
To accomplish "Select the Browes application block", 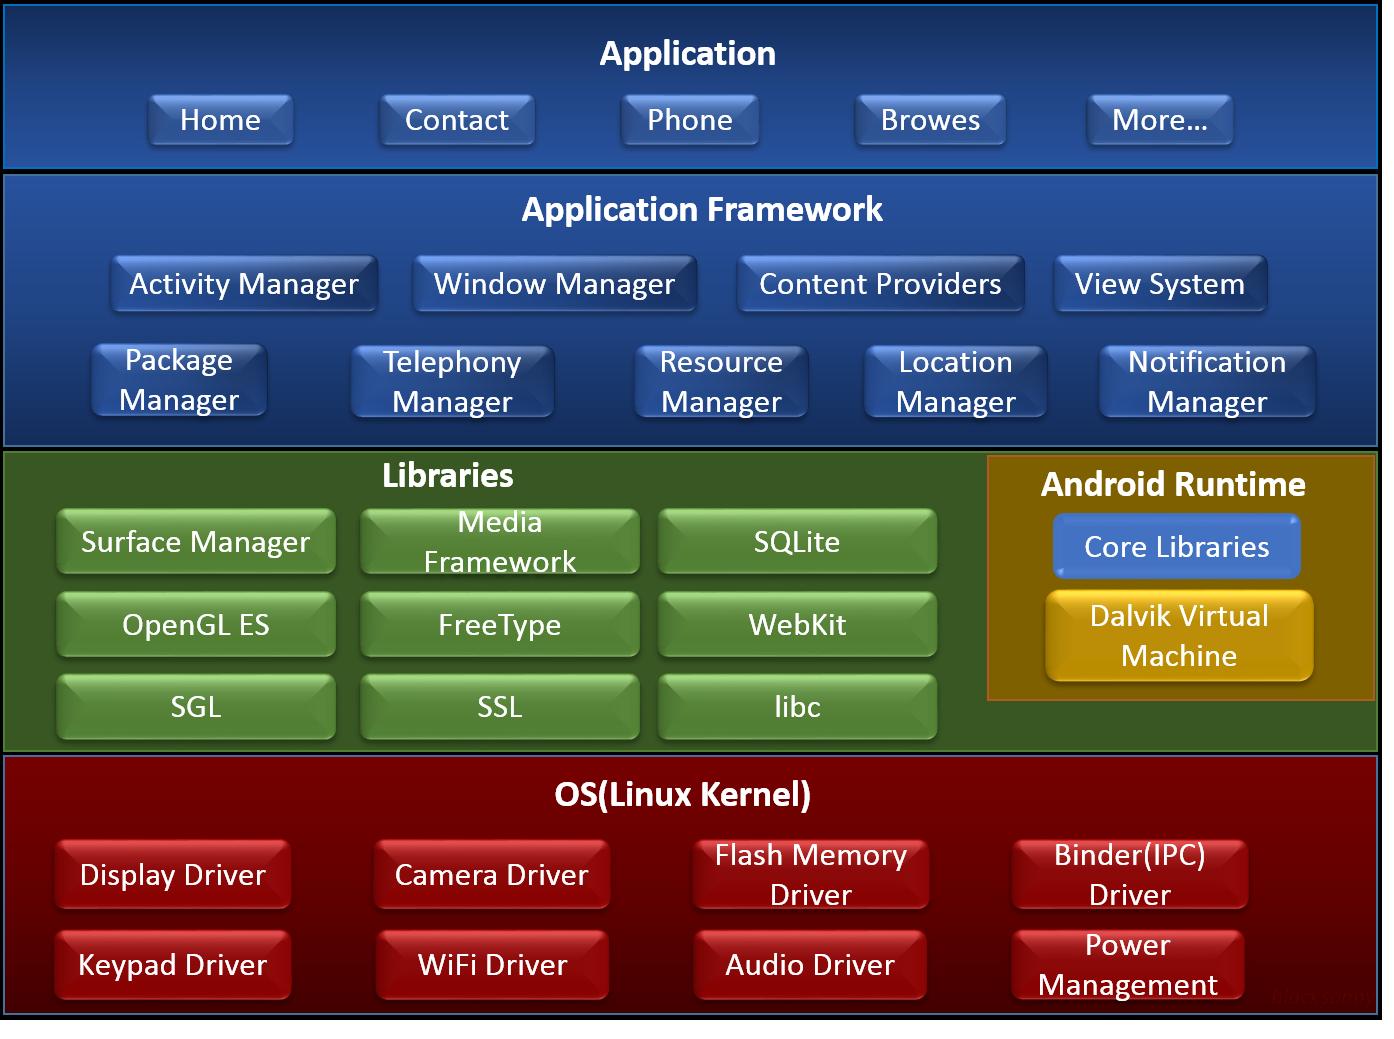I will tap(929, 120).
